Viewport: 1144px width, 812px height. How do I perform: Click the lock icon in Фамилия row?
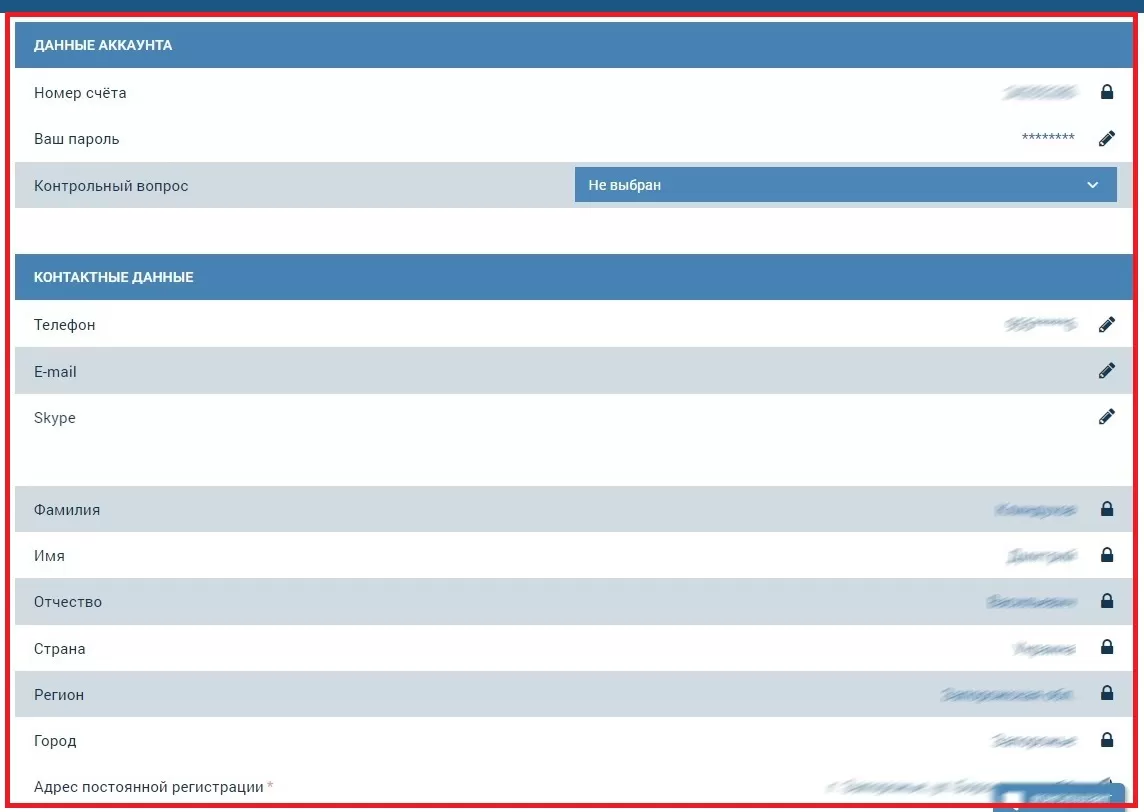point(1106,509)
